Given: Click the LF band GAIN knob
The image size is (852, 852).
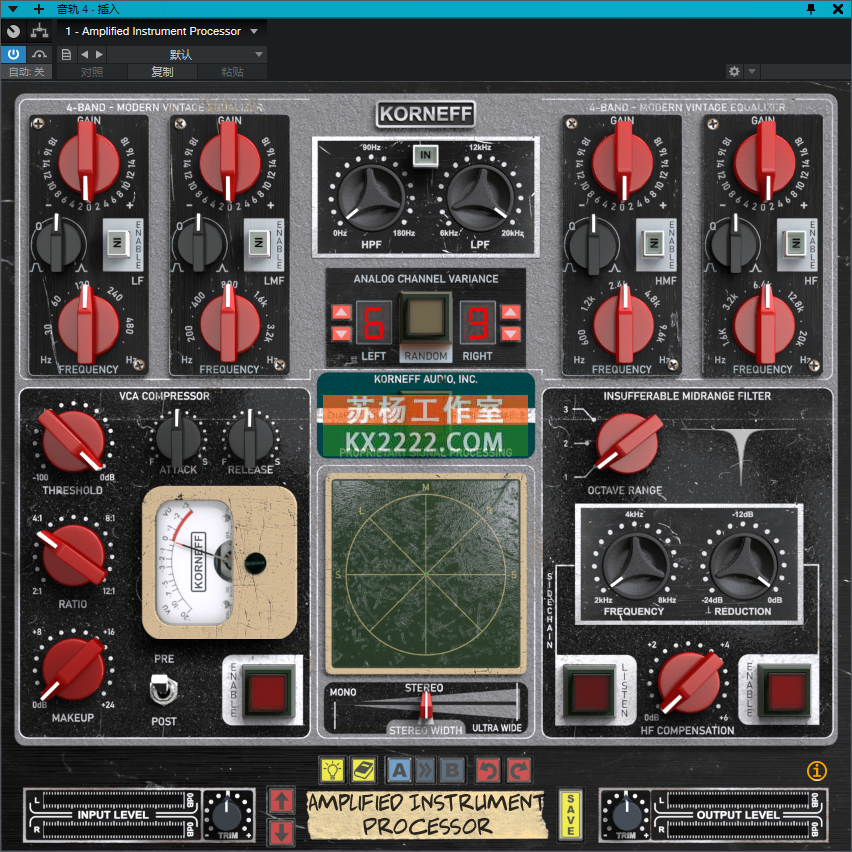Looking at the screenshot, I should (x=88, y=162).
